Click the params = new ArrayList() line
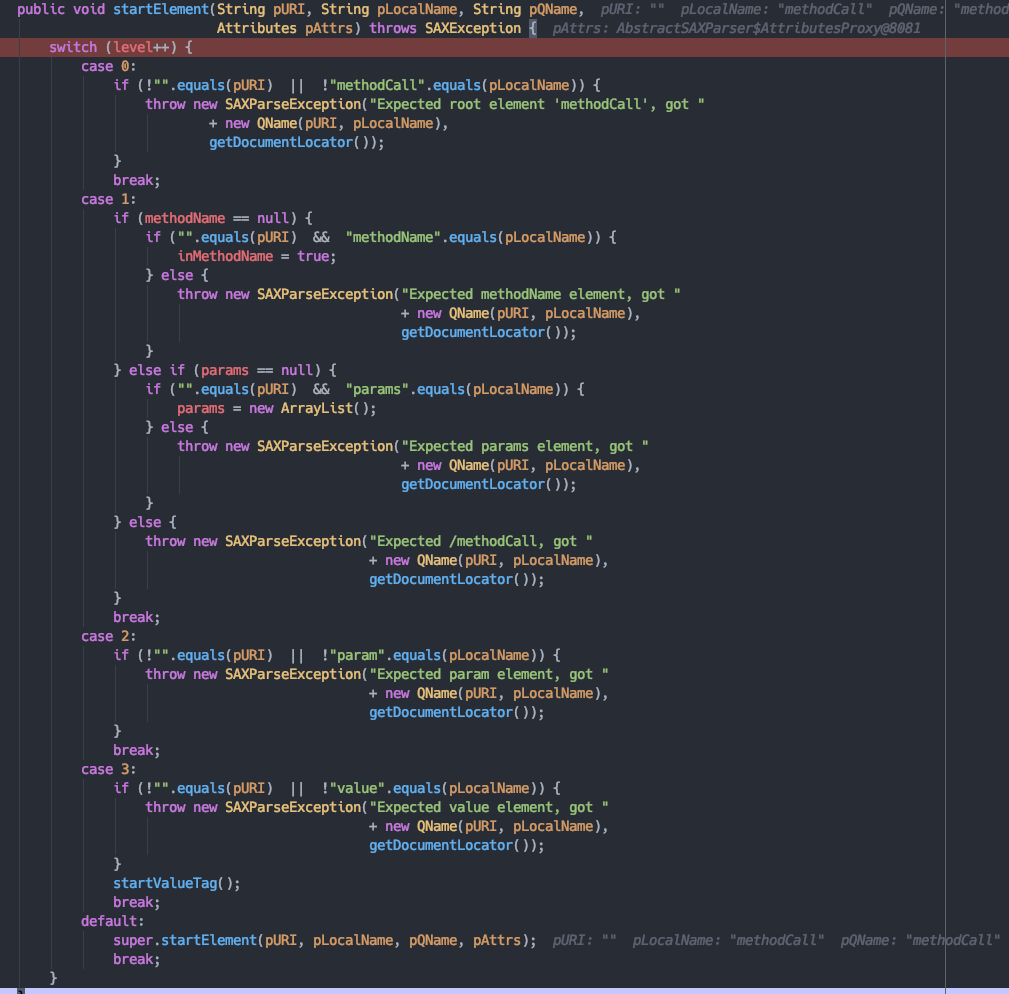 pyautogui.click(x=277, y=409)
